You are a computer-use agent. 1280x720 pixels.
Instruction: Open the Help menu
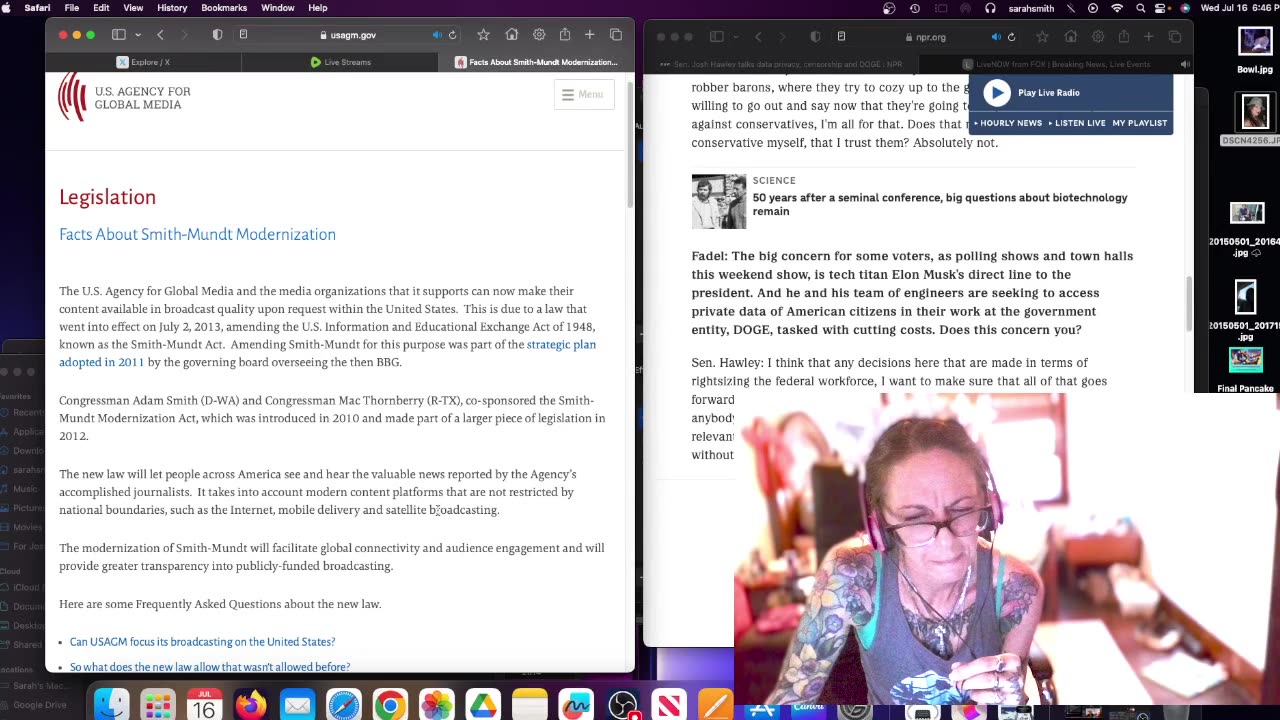tap(317, 8)
